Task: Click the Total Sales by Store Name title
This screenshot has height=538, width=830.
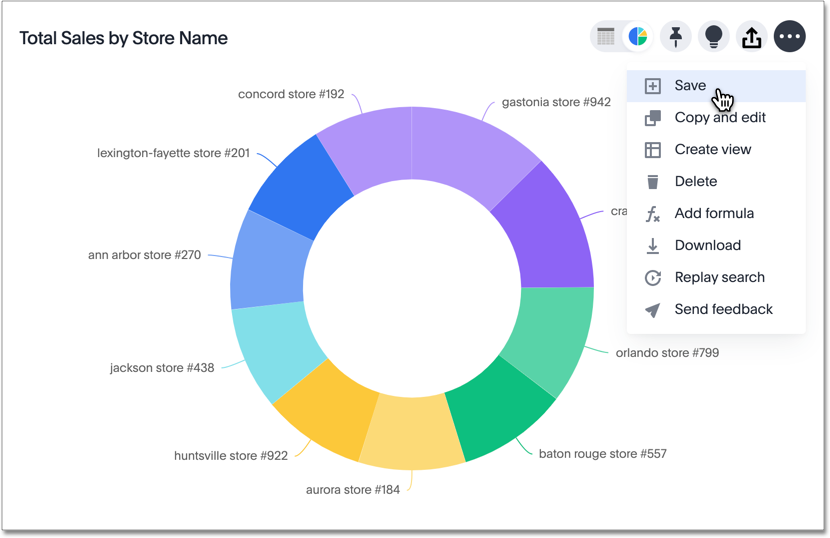Action: point(124,38)
